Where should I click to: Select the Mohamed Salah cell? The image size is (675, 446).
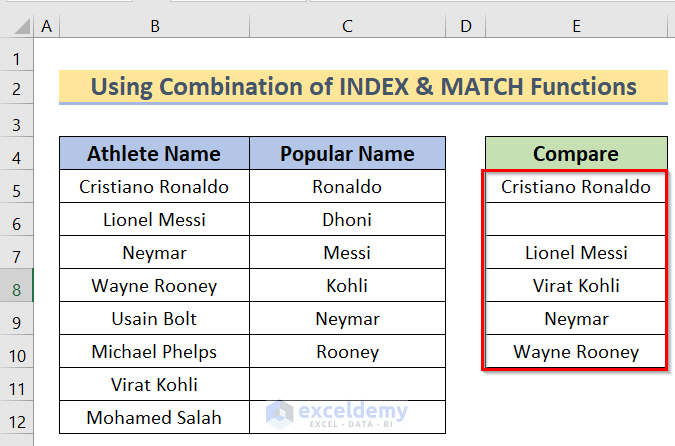point(154,418)
